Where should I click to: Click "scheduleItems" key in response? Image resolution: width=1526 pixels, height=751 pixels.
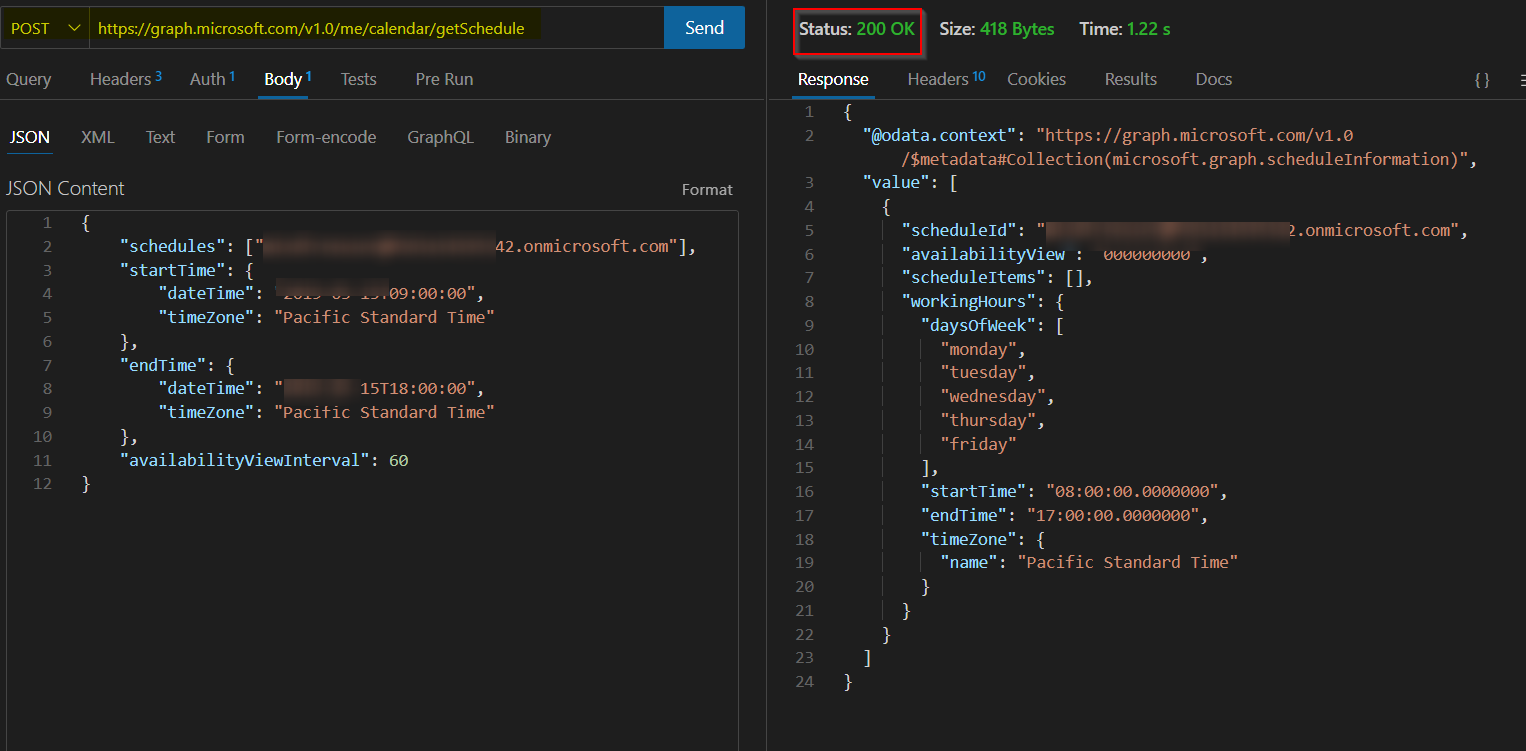coord(973,277)
